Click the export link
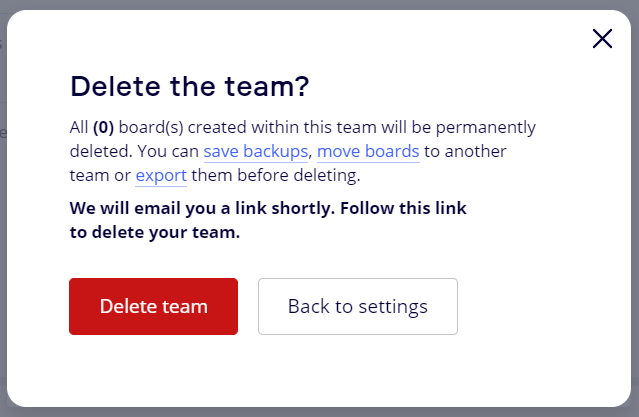This screenshot has width=639, height=417. [x=161, y=176]
